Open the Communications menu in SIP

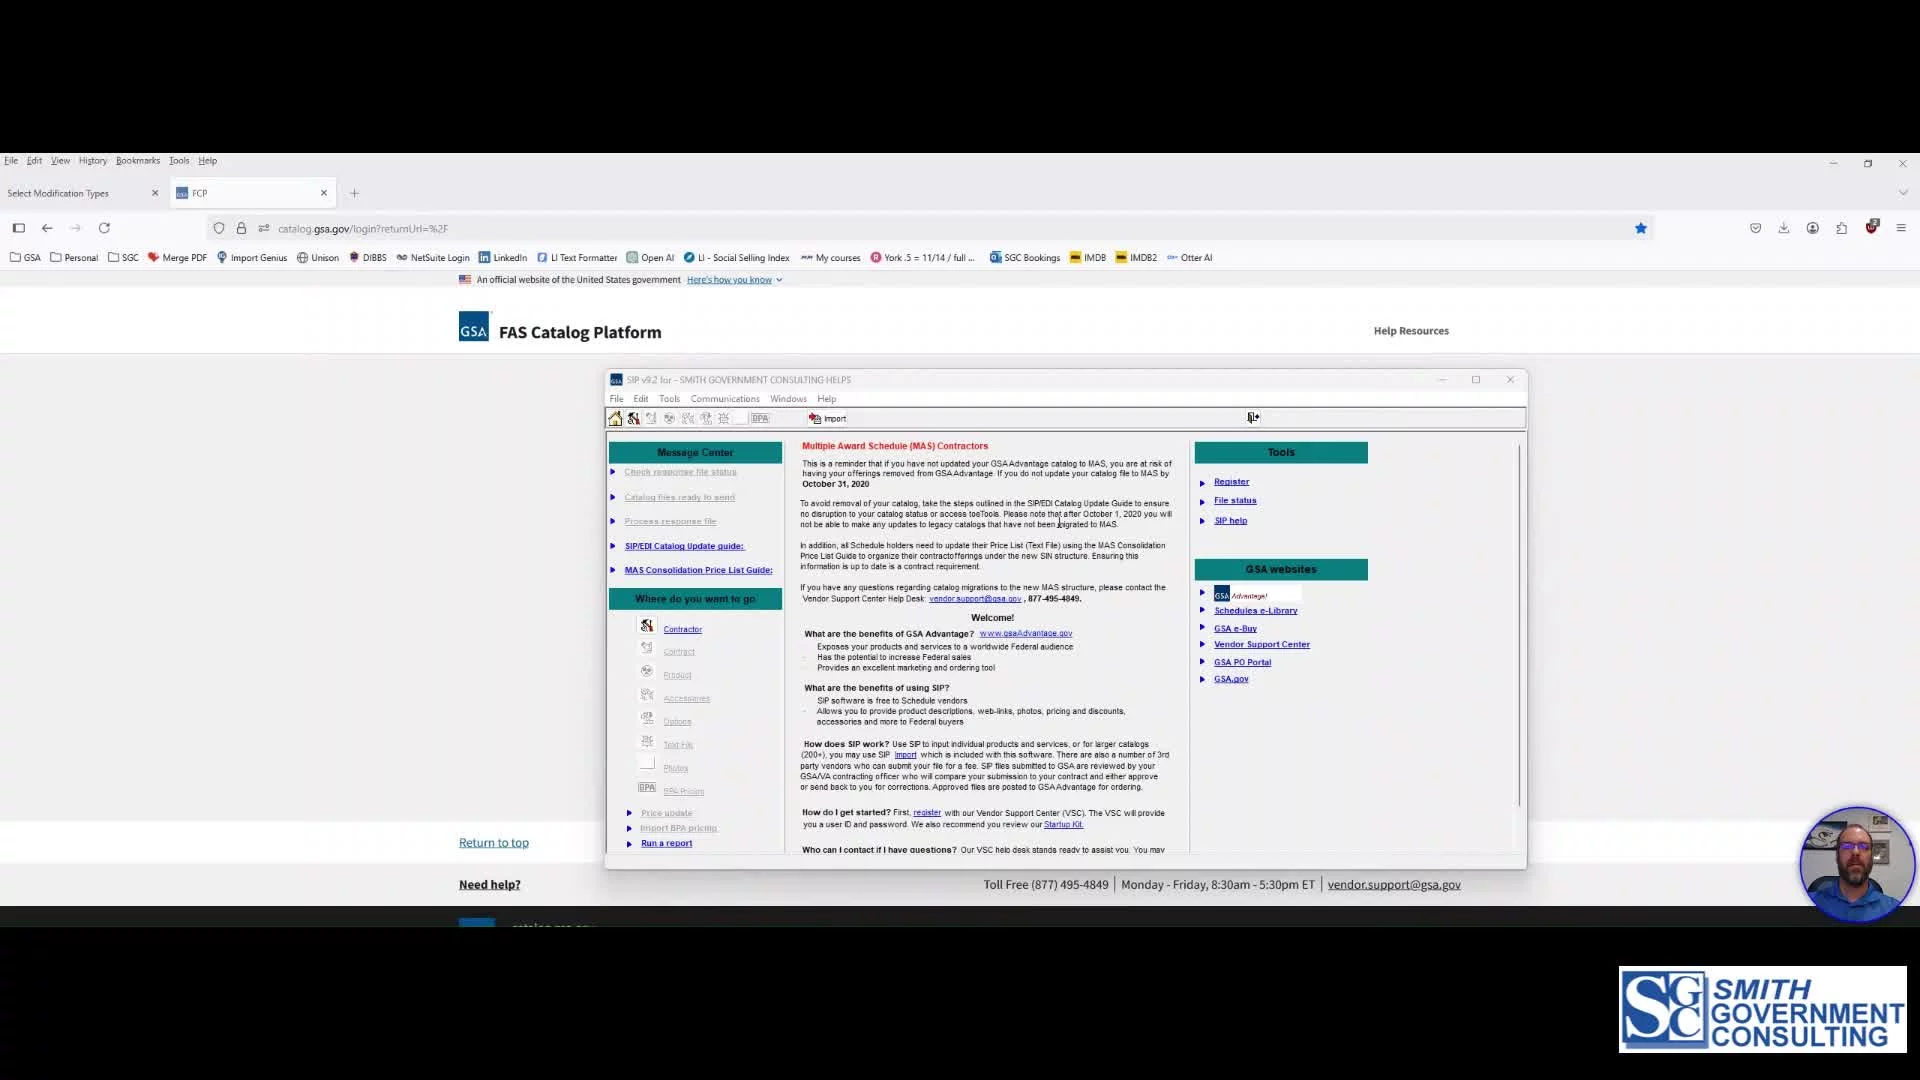[x=724, y=399]
